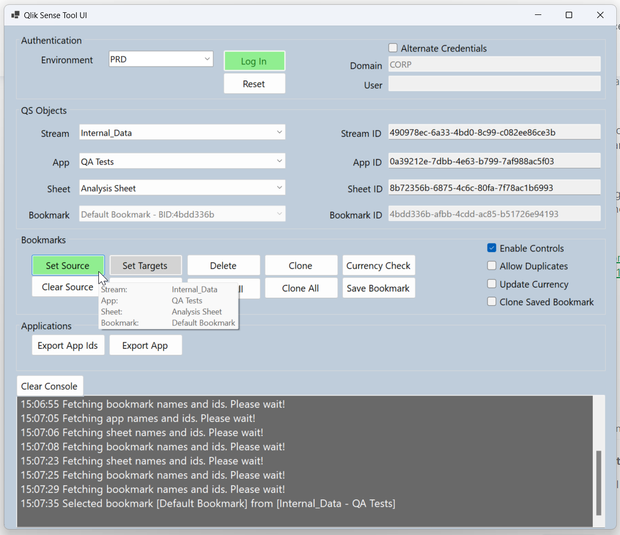Click the Stream ID text field
This screenshot has height=535, width=620.
pos(493,133)
